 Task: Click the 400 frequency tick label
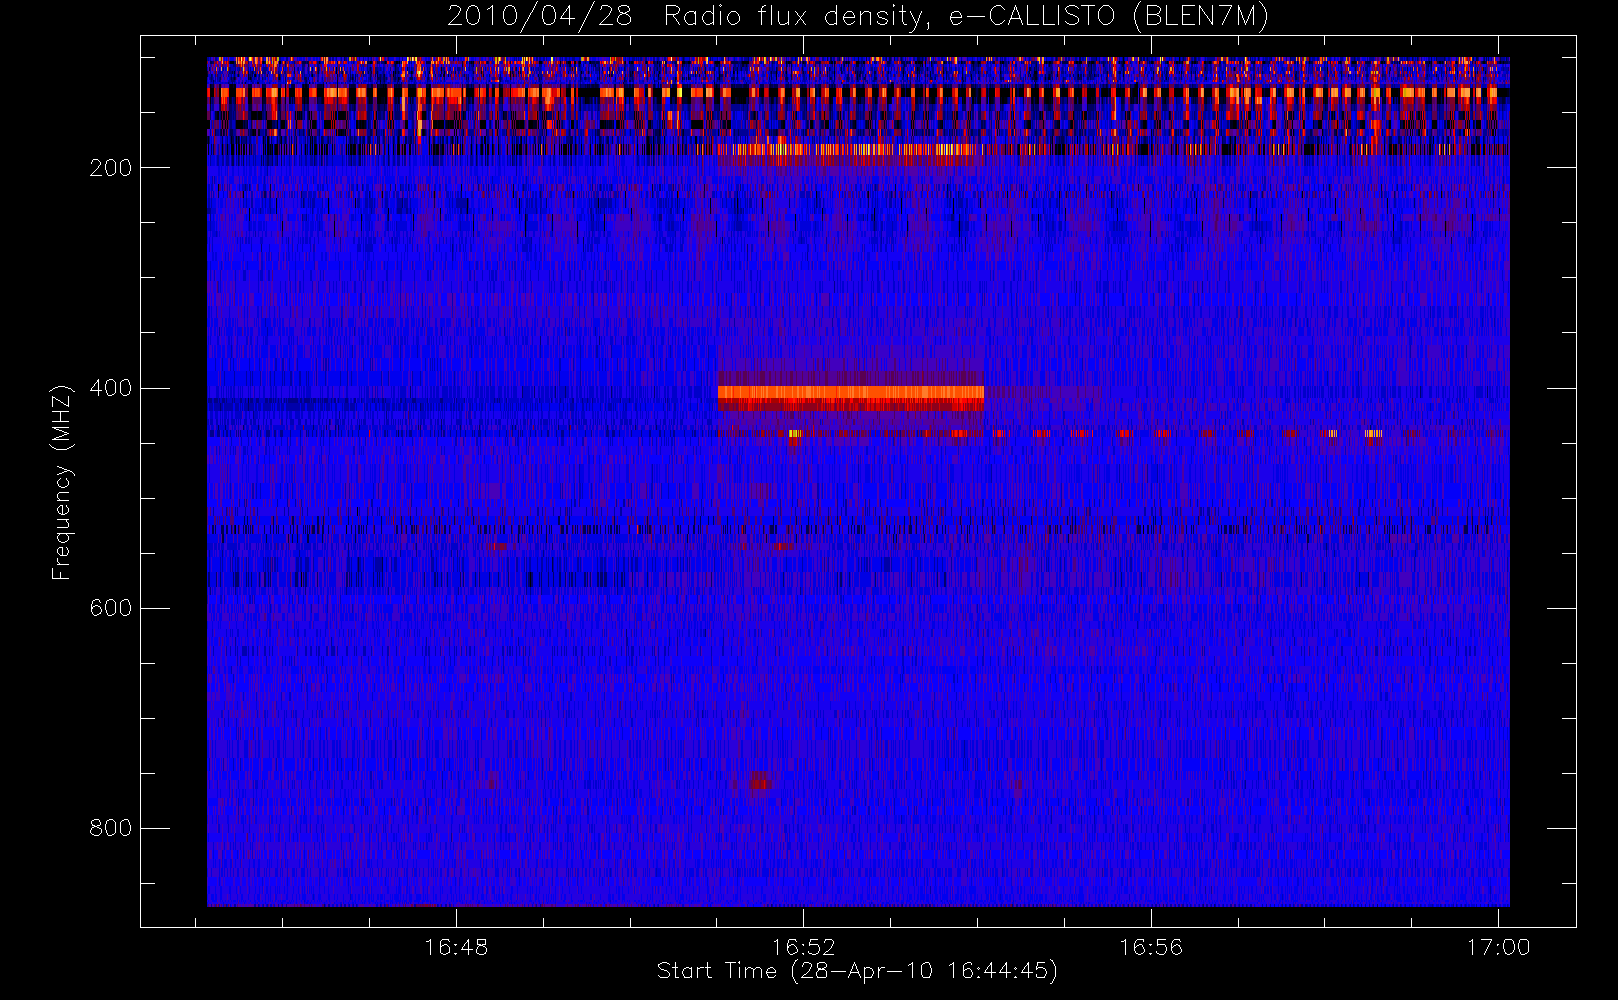click(x=110, y=388)
